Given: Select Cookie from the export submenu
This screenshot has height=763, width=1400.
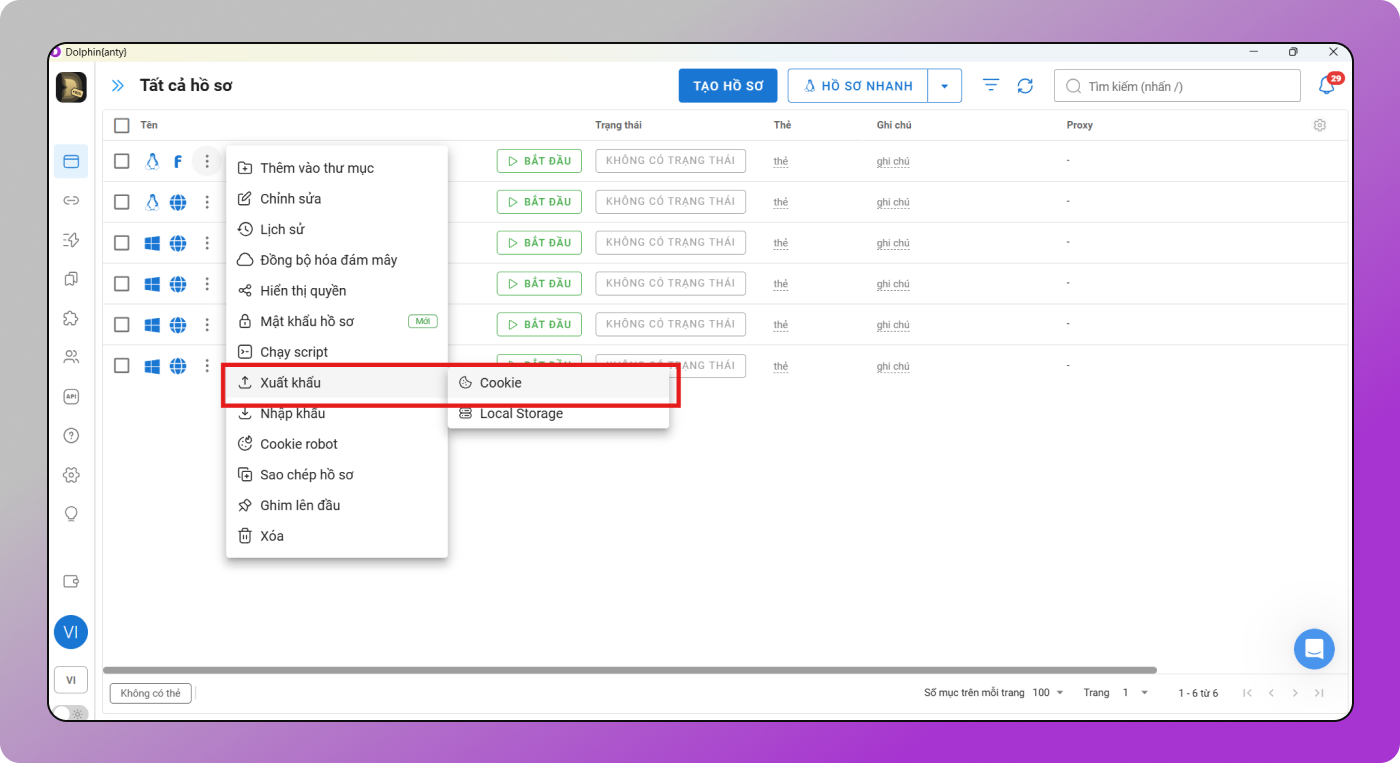Looking at the screenshot, I should 500,383.
